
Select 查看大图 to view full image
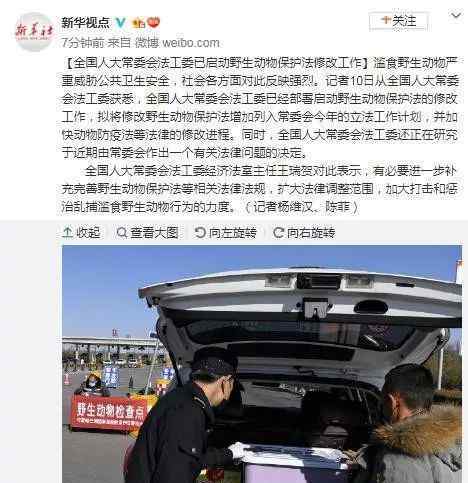tap(148, 233)
